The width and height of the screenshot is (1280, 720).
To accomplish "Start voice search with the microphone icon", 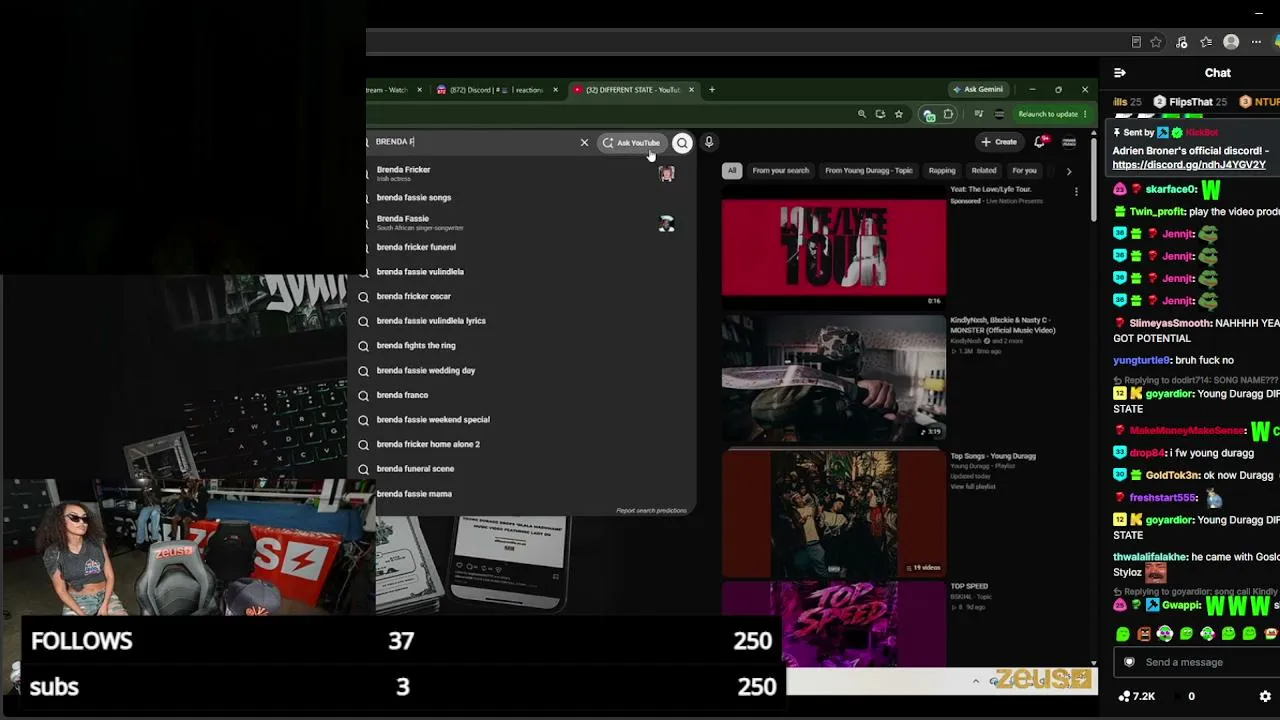I will (x=709, y=142).
